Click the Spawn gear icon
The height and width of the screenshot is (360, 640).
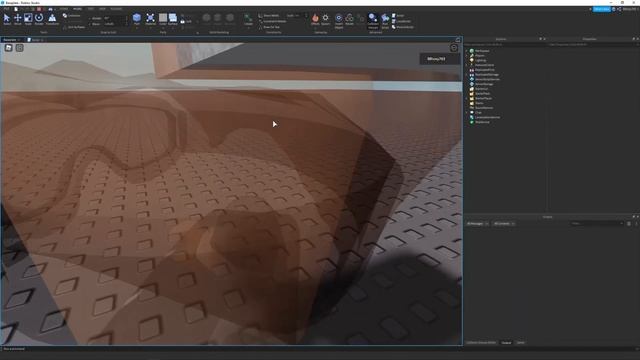pyautogui.click(x=325, y=19)
